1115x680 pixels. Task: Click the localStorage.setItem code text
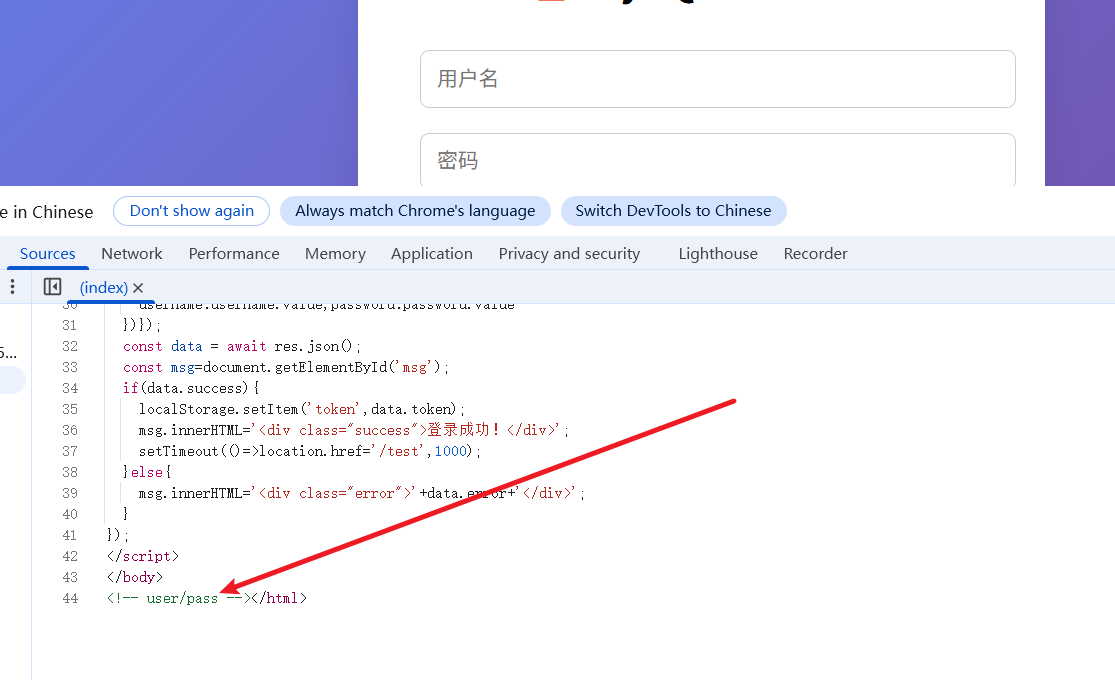pyautogui.click(x=302, y=410)
